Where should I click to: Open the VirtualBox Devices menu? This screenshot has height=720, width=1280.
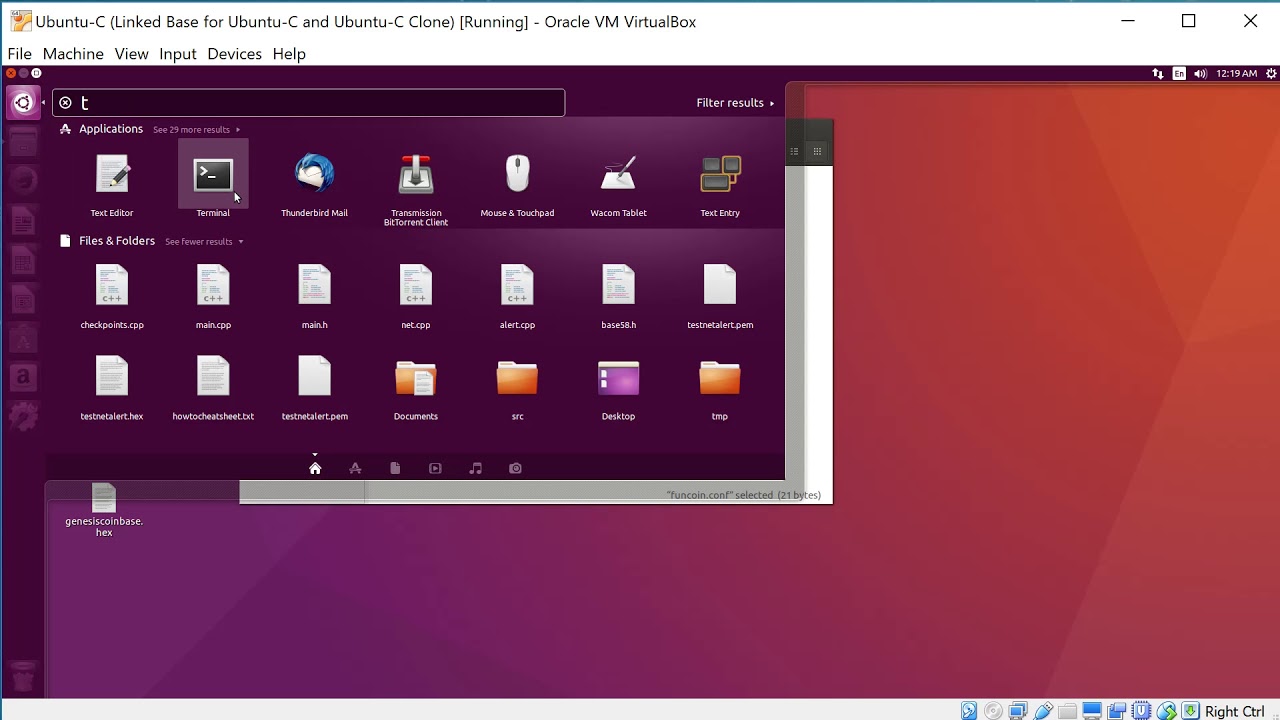tap(234, 54)
